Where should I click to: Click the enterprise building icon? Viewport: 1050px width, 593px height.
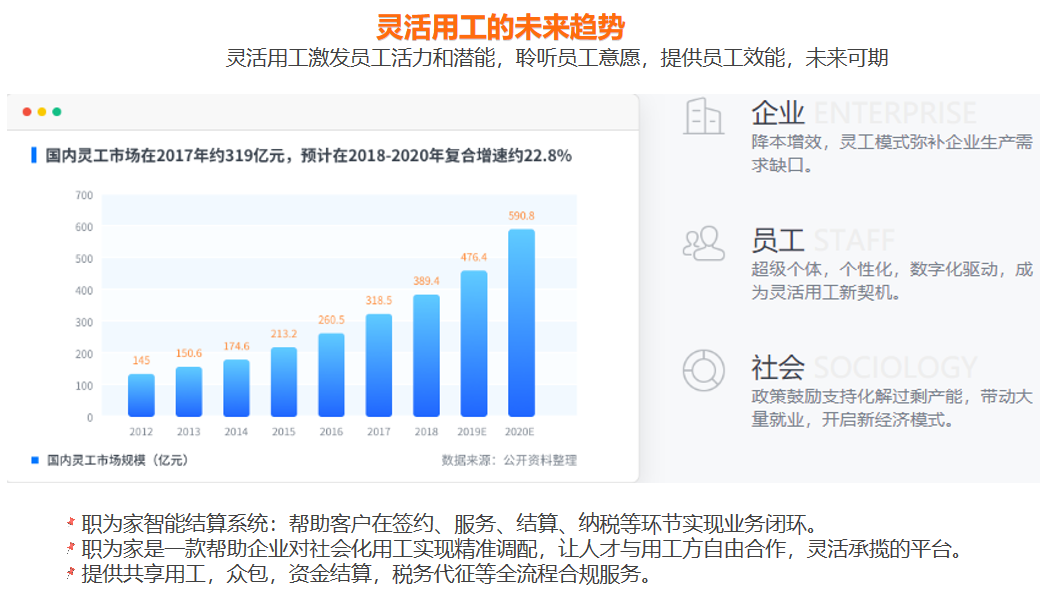703,116
